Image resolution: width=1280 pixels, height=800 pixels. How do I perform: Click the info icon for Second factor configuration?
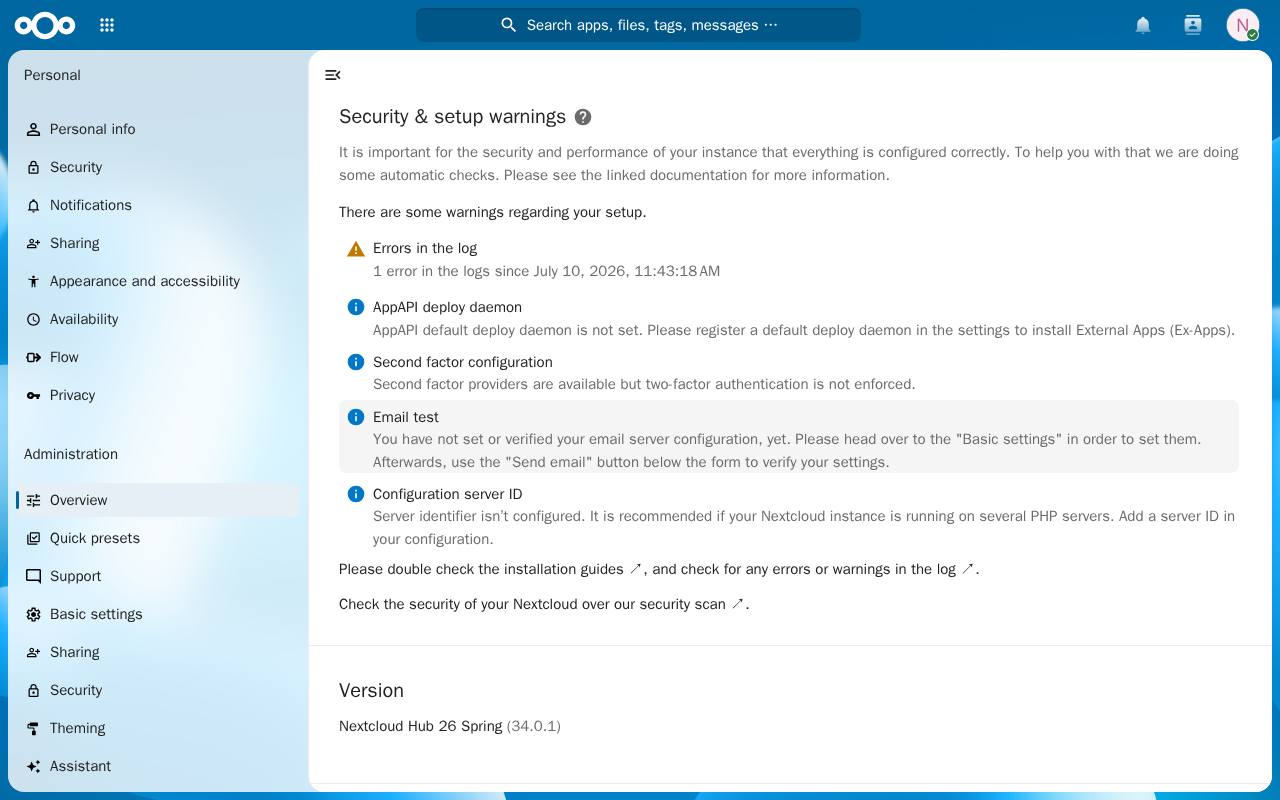[356, 362]
